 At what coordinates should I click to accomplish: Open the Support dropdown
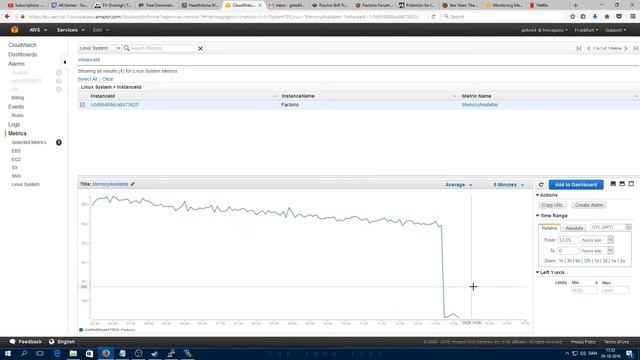pyautogui.click(x=616, y=30)
